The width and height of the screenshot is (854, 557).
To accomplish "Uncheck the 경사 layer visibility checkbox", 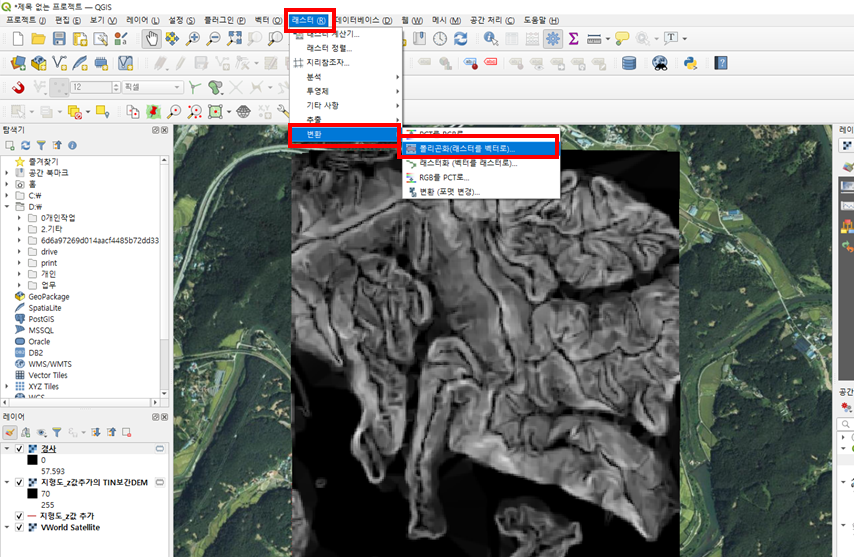I will pyautogui.click(x=20, y=449).
